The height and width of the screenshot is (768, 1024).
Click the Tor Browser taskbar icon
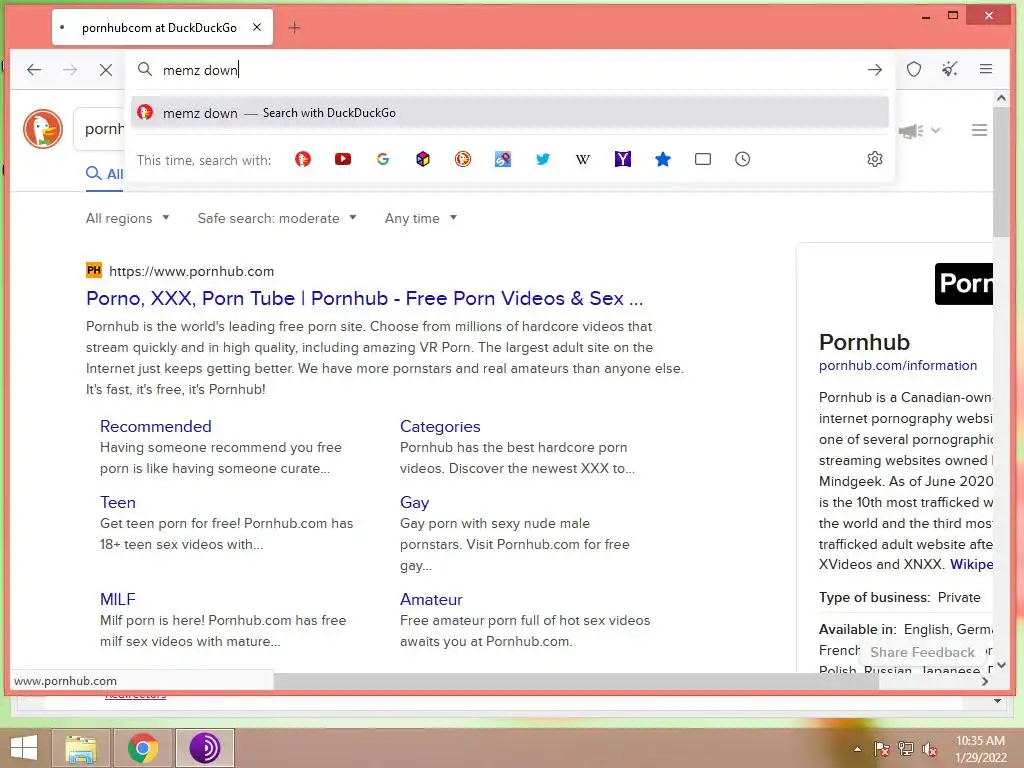204,748
